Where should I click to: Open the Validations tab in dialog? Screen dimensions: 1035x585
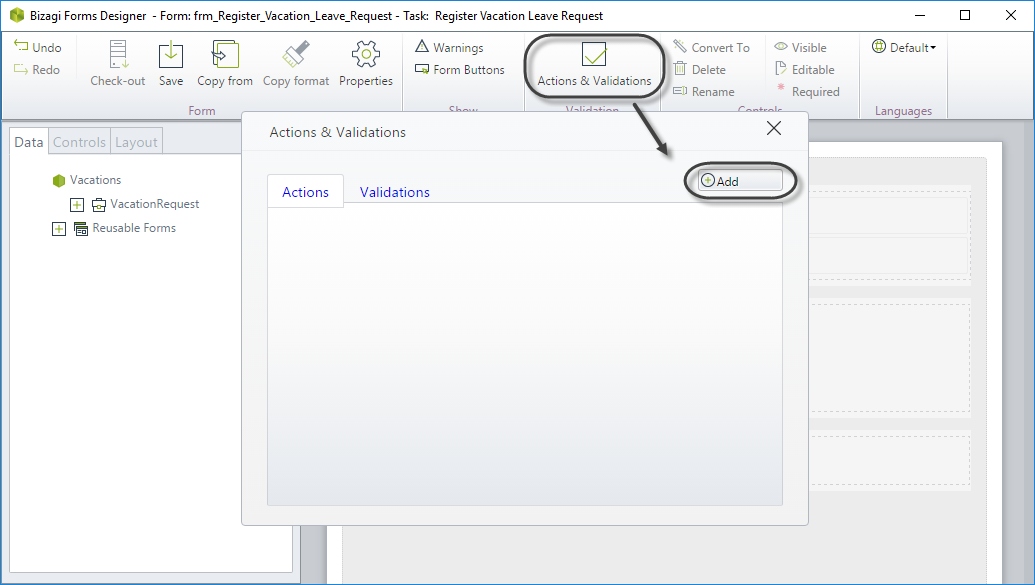tap(395, 191)
